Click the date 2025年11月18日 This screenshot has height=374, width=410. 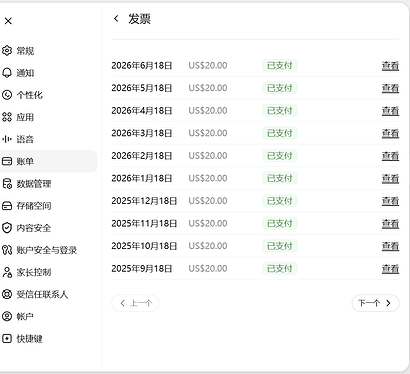click(x=144, y=223)
